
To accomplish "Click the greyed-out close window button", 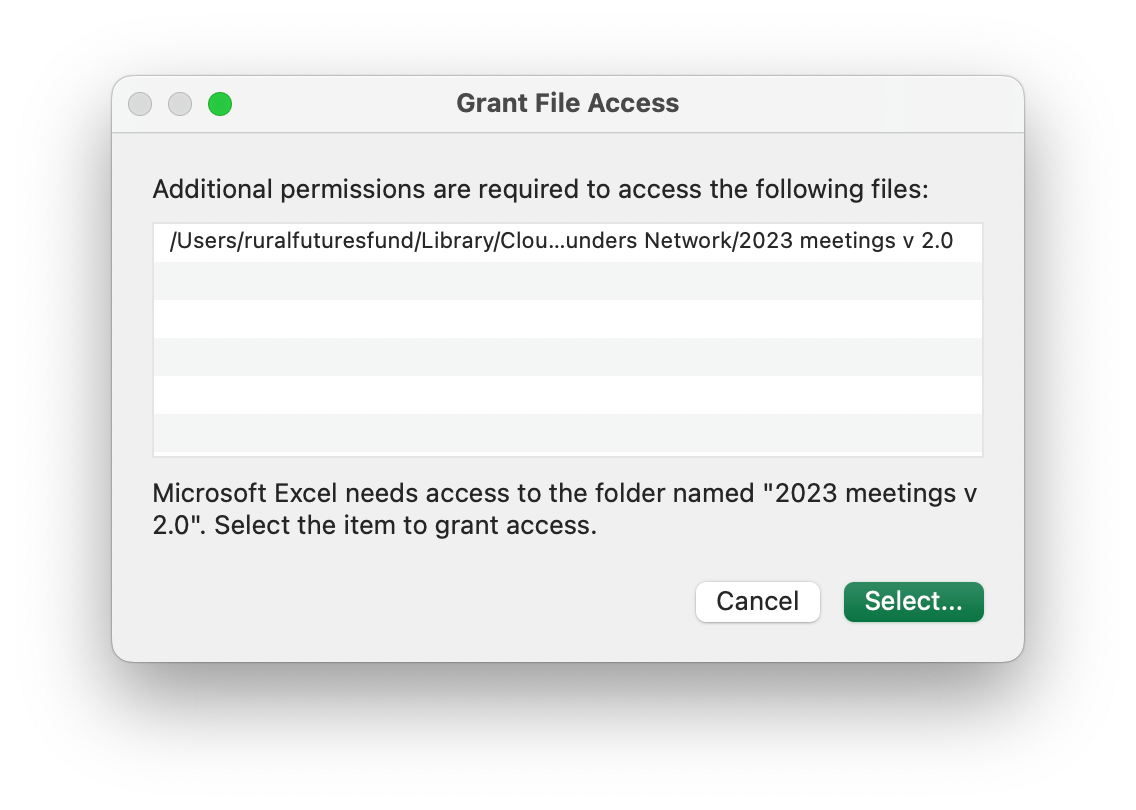I will point(140,104).
